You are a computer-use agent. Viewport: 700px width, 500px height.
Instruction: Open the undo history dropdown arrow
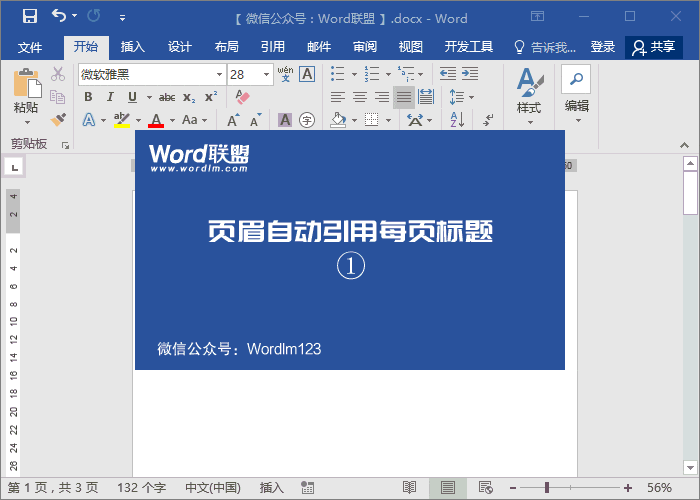coord(75,16)
